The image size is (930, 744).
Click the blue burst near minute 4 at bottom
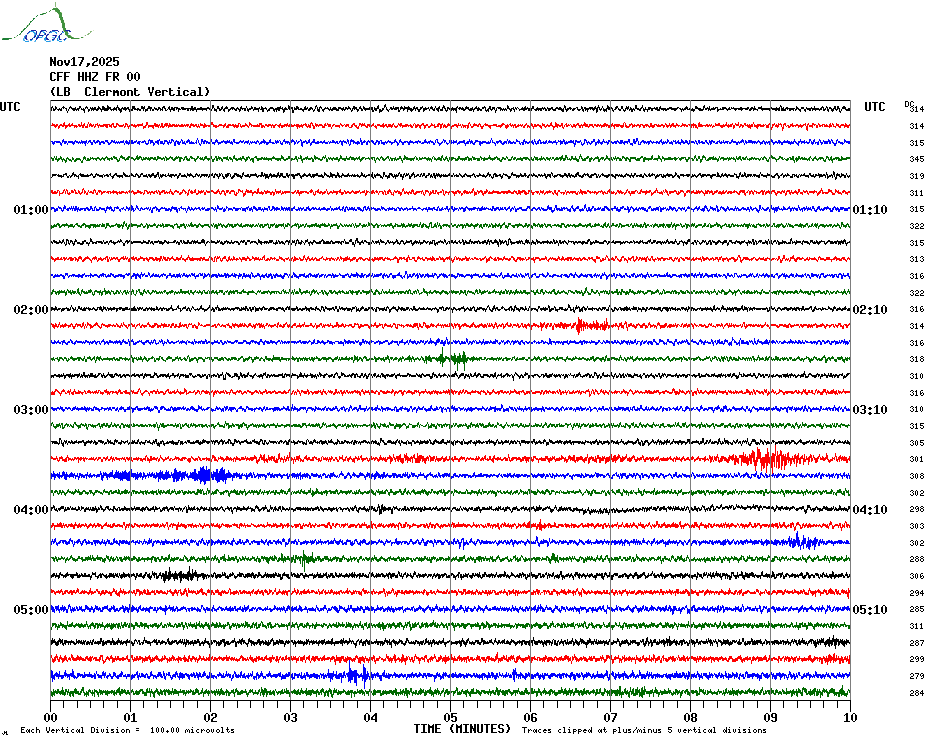coord(356,675)
